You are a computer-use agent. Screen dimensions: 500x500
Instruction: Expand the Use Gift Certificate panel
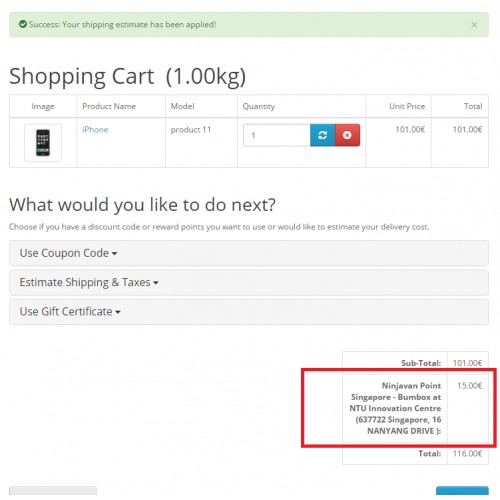pos(249,312)
